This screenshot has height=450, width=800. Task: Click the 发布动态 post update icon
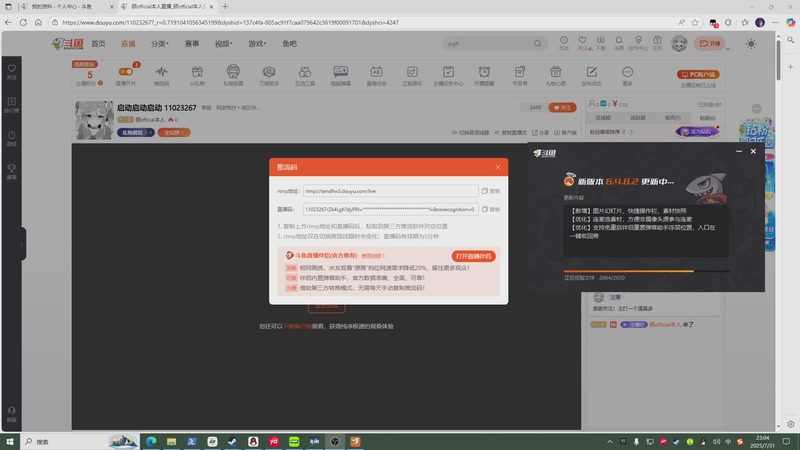[591, 75]
